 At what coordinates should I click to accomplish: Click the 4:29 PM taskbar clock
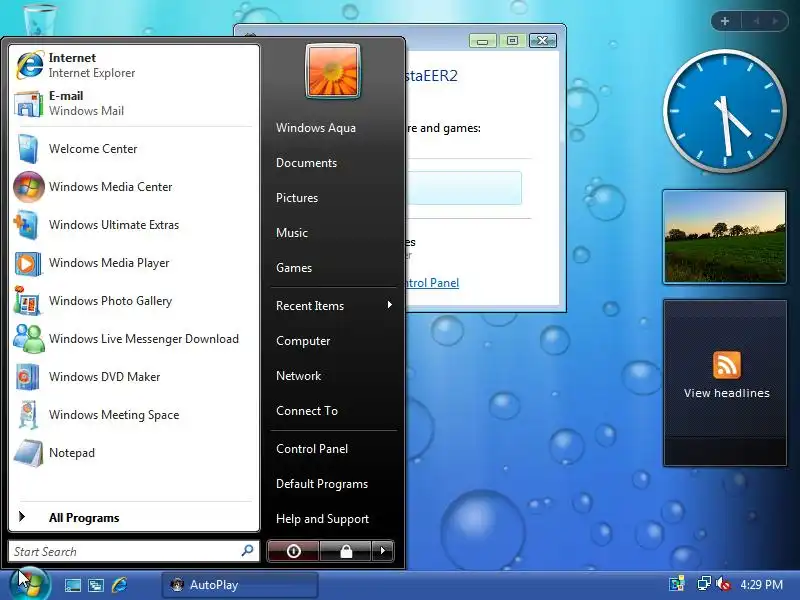761,584
